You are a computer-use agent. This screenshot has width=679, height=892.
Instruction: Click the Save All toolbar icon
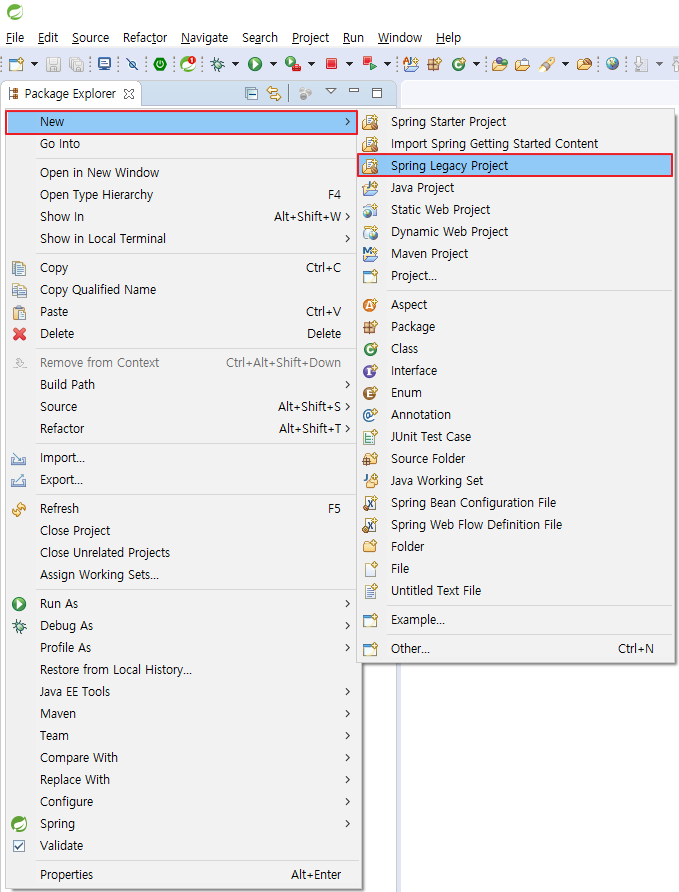[x=76, y=64]
